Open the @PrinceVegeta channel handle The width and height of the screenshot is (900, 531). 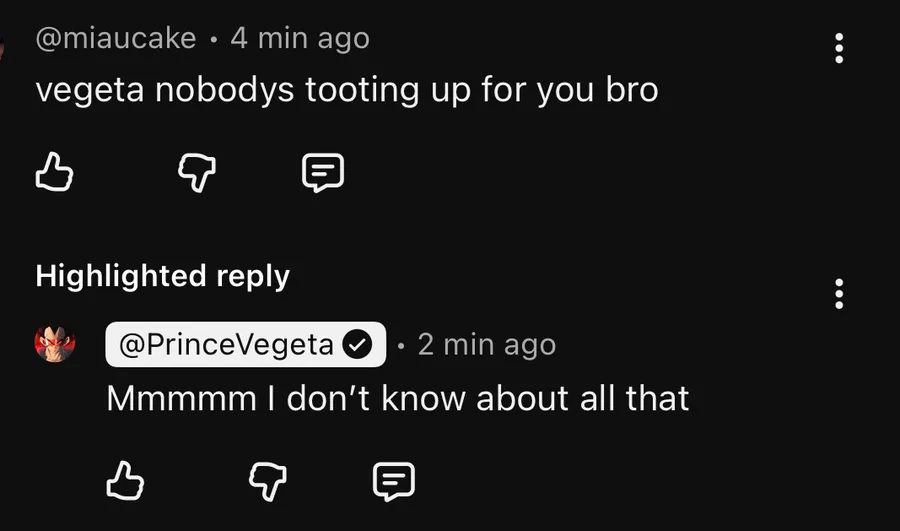pos(227,345)
